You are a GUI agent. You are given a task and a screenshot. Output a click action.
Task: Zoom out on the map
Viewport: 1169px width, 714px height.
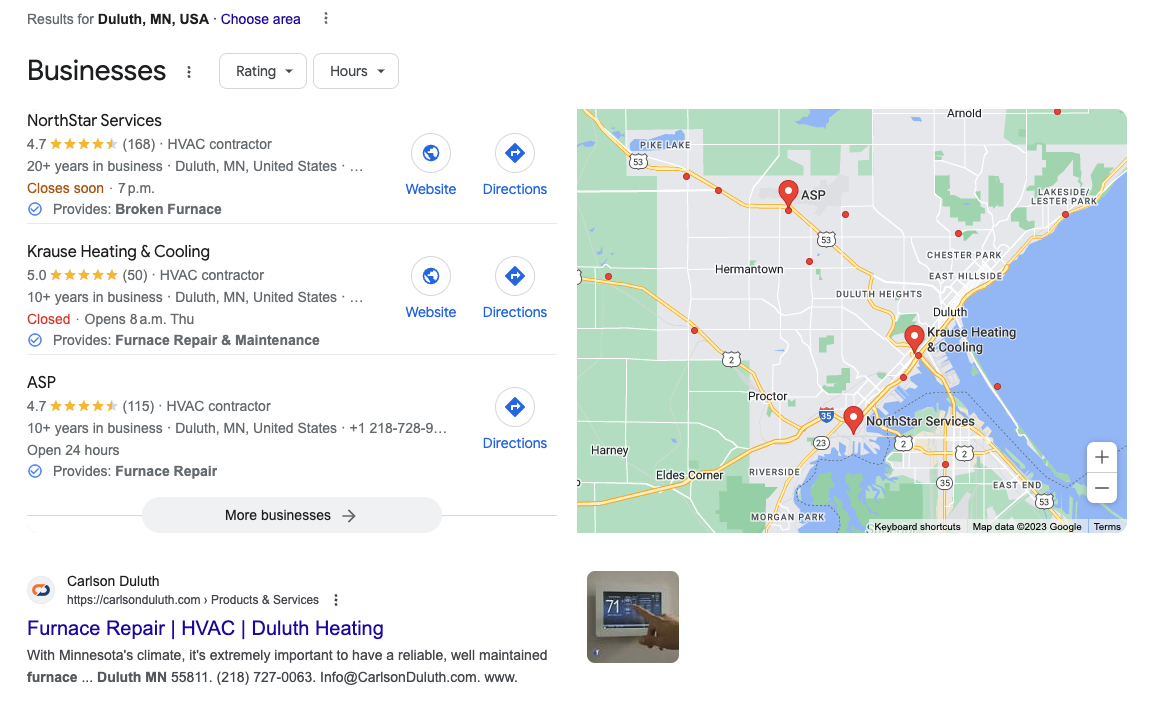click(x=1102, y=488)
